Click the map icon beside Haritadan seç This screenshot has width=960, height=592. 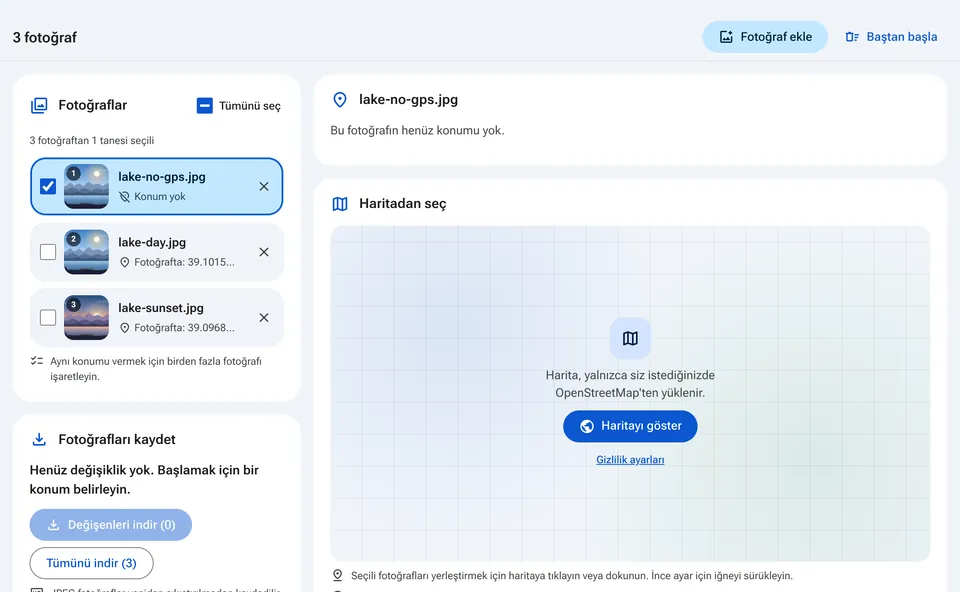pyautogui.click(x=340, y=204)
